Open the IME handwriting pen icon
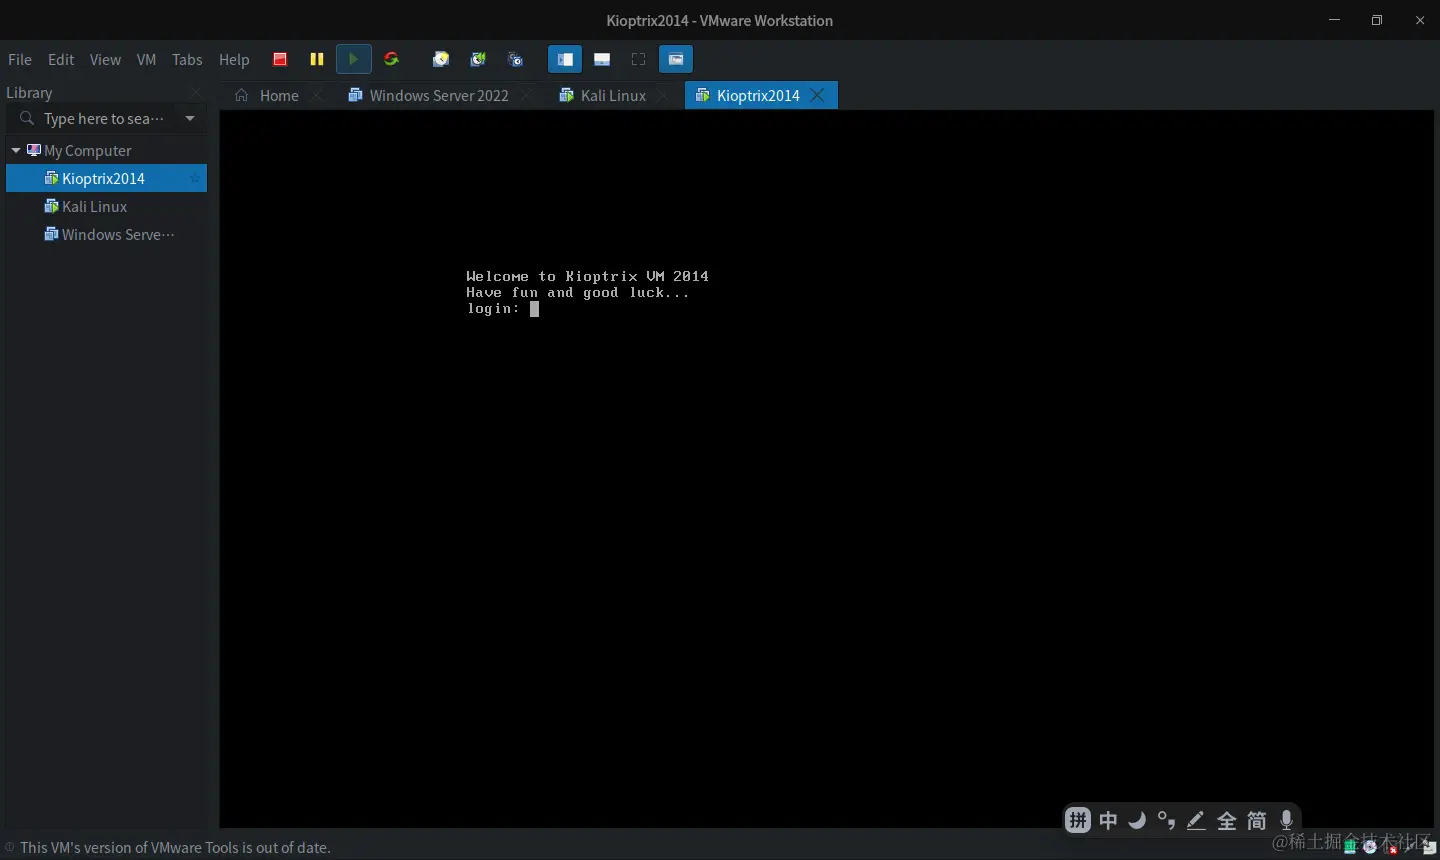Screen dimensions: 1440x860 (x=1196, y=821)
